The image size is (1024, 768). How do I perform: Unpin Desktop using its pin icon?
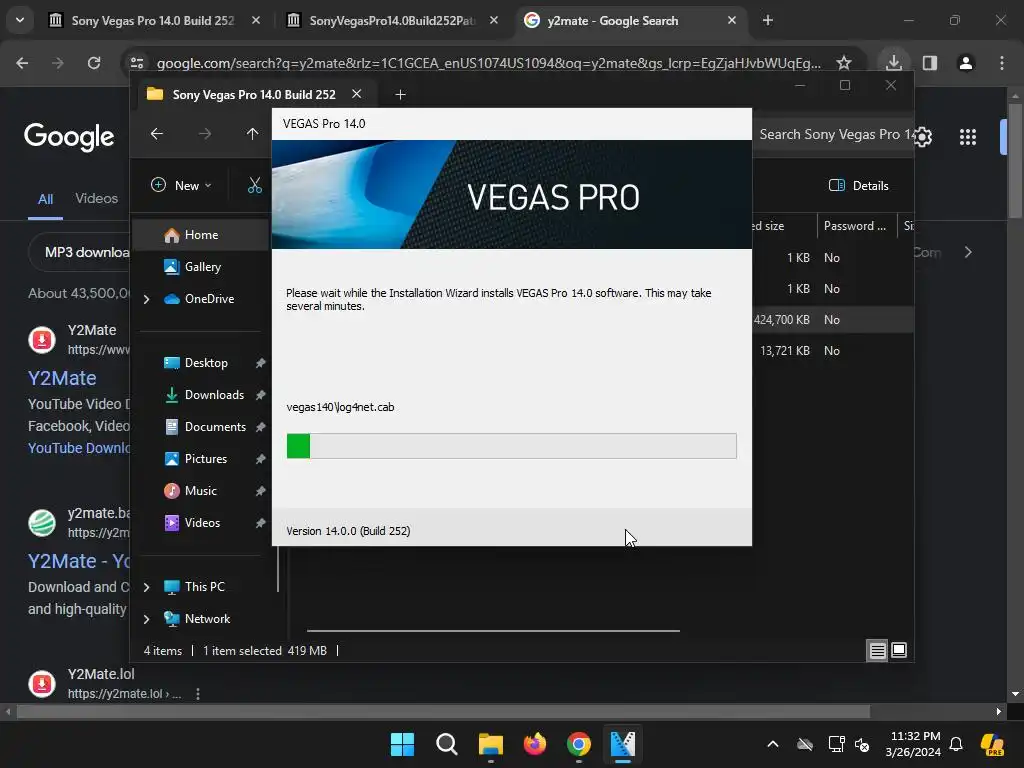[260, 363]
